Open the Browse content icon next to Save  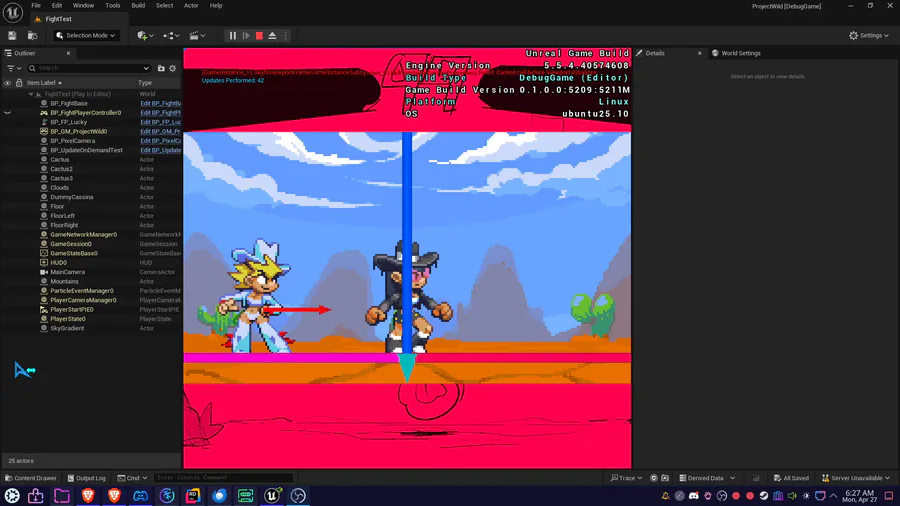33,36
